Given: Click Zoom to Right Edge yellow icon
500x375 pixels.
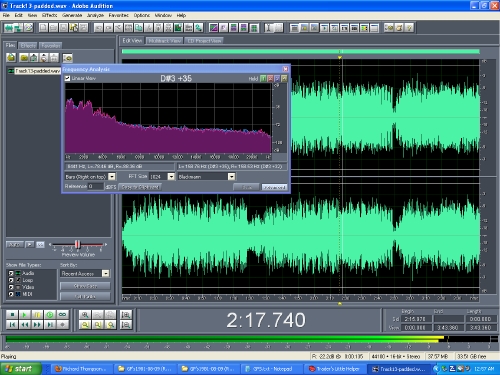Looking at the screenshot, I should 110,325.
